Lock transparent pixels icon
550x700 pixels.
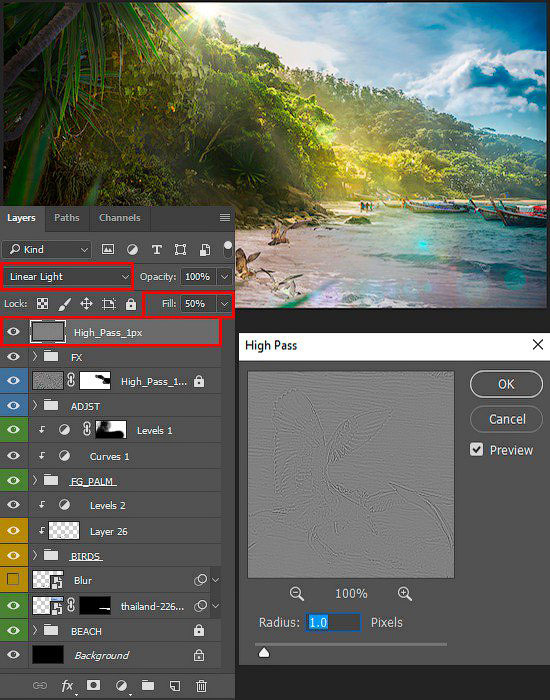pos(42,304)
